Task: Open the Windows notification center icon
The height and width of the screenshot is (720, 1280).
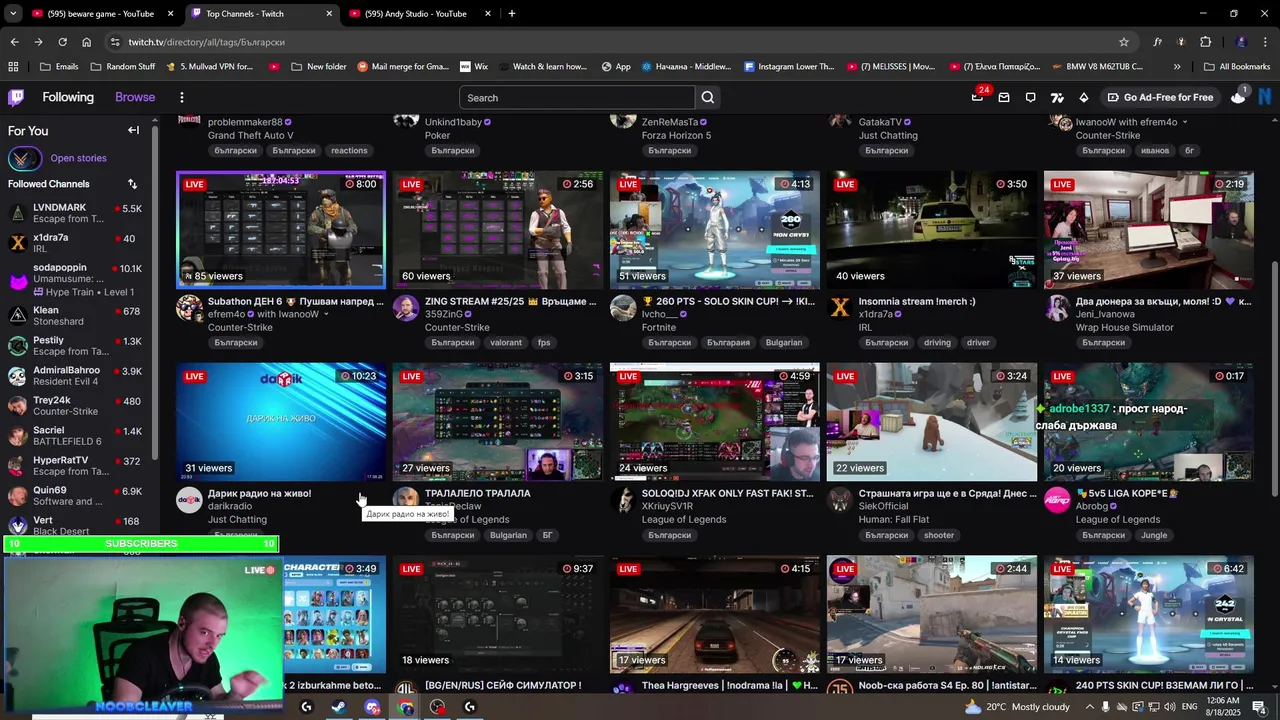Action: pyautogui.click(x=1258, y=707)
